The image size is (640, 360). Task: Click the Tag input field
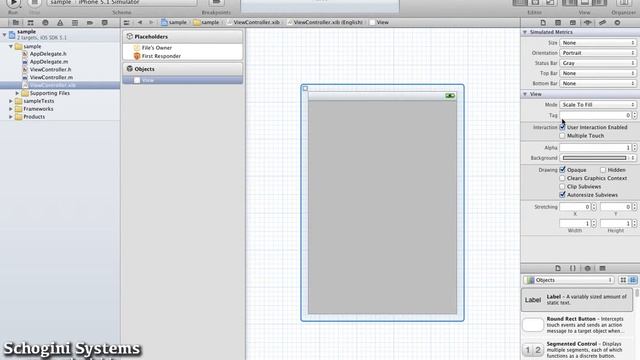[x=595, y=115]
